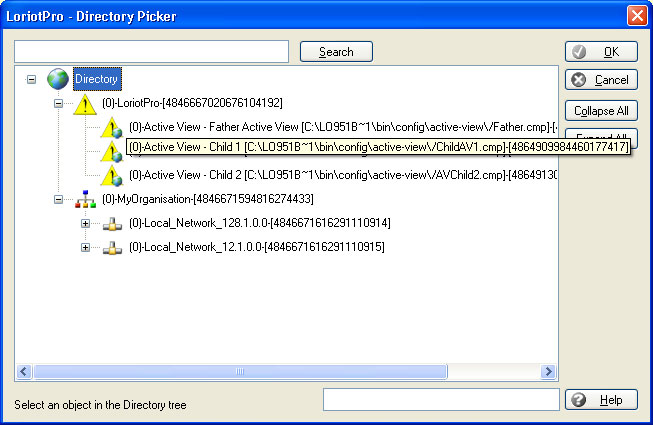Open Help for the Directory Picker
Screen dimensions: 653x425
601,400
